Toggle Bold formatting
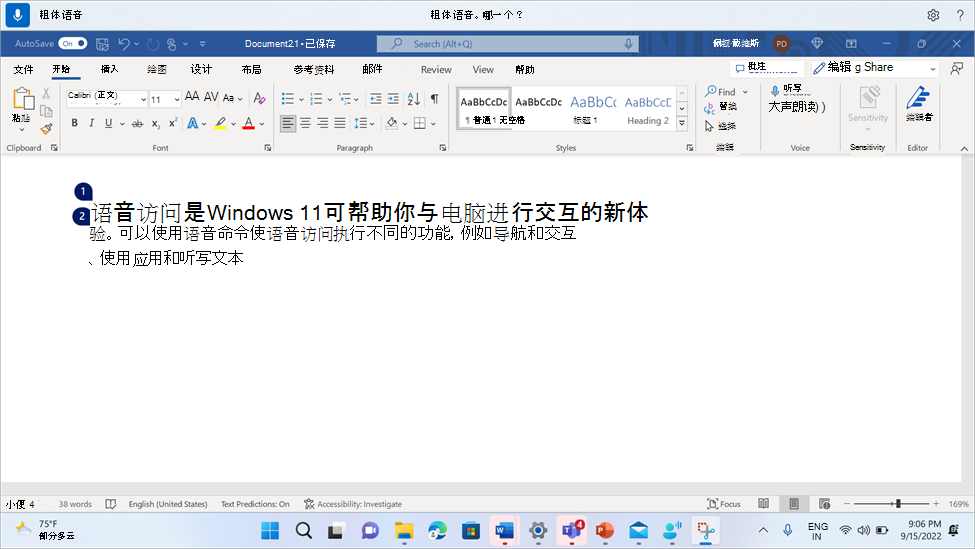This screenshot has height=549, width=975. 75,123
